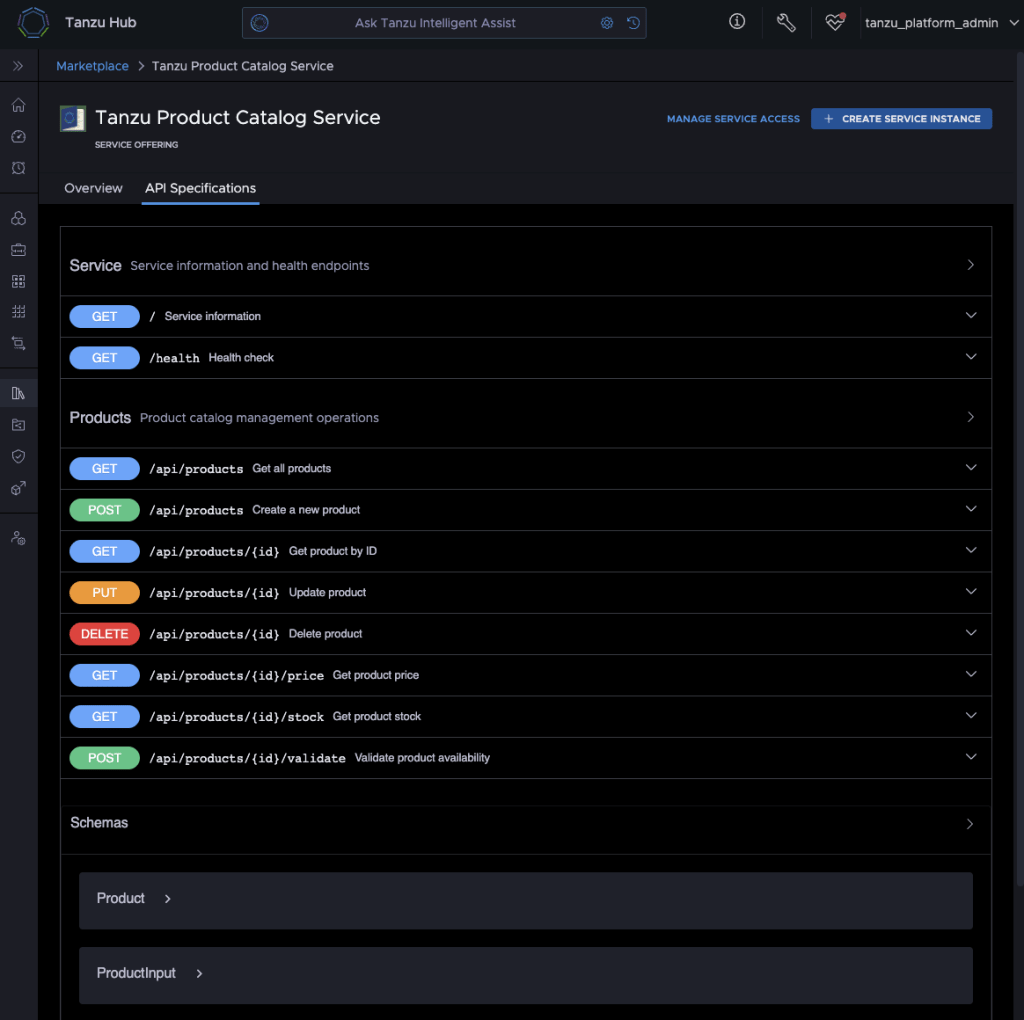1024x1020 pixels.
Task: Expand the DELETE /api/products/{id} endpoint
Action: coord(970,633)
